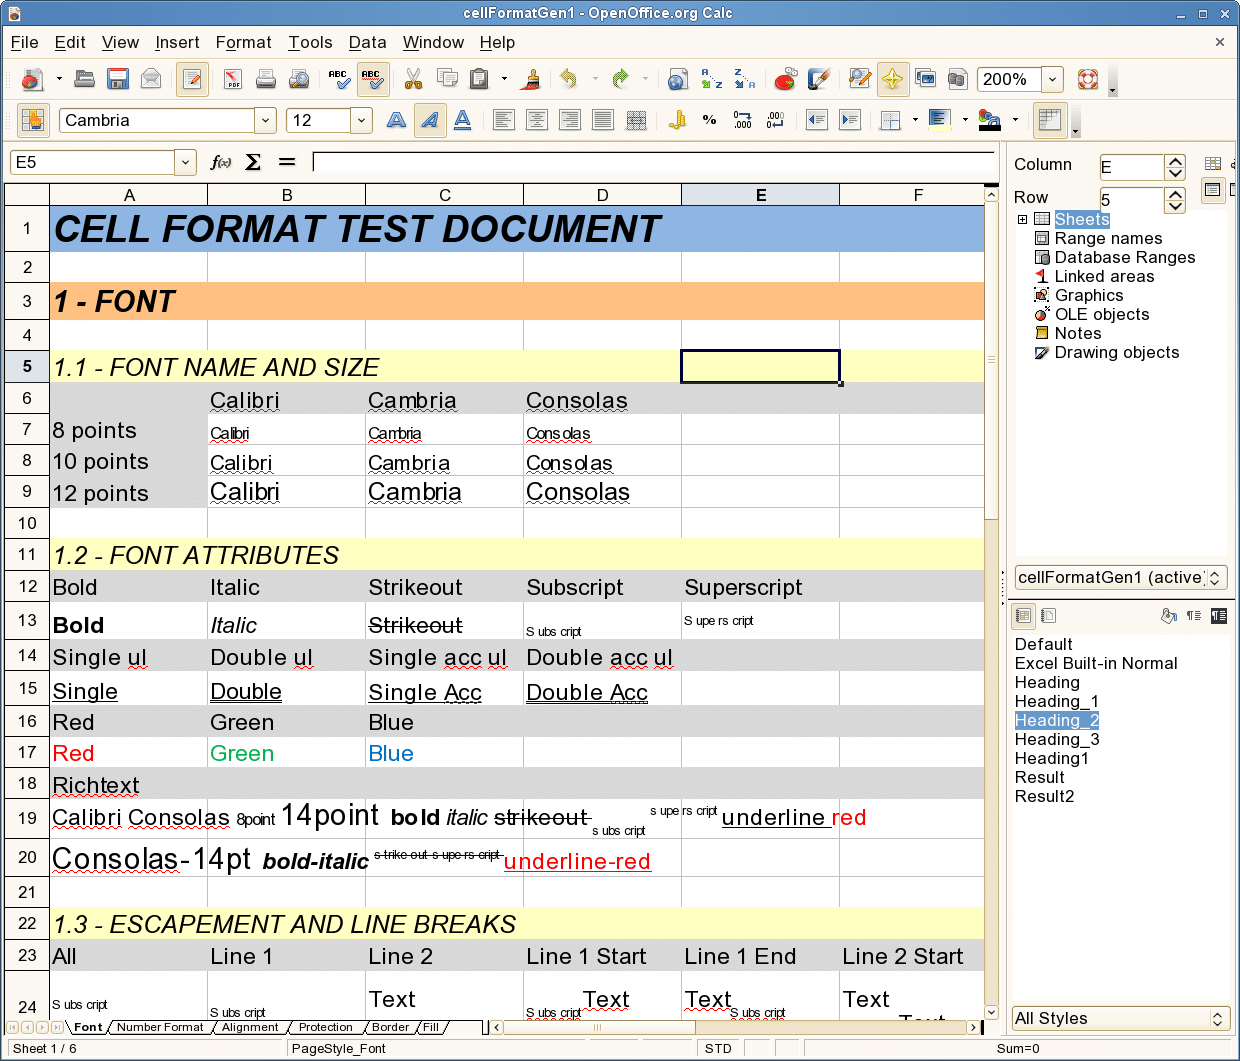Switch to Number Format sheet tab

[160, 1027]
